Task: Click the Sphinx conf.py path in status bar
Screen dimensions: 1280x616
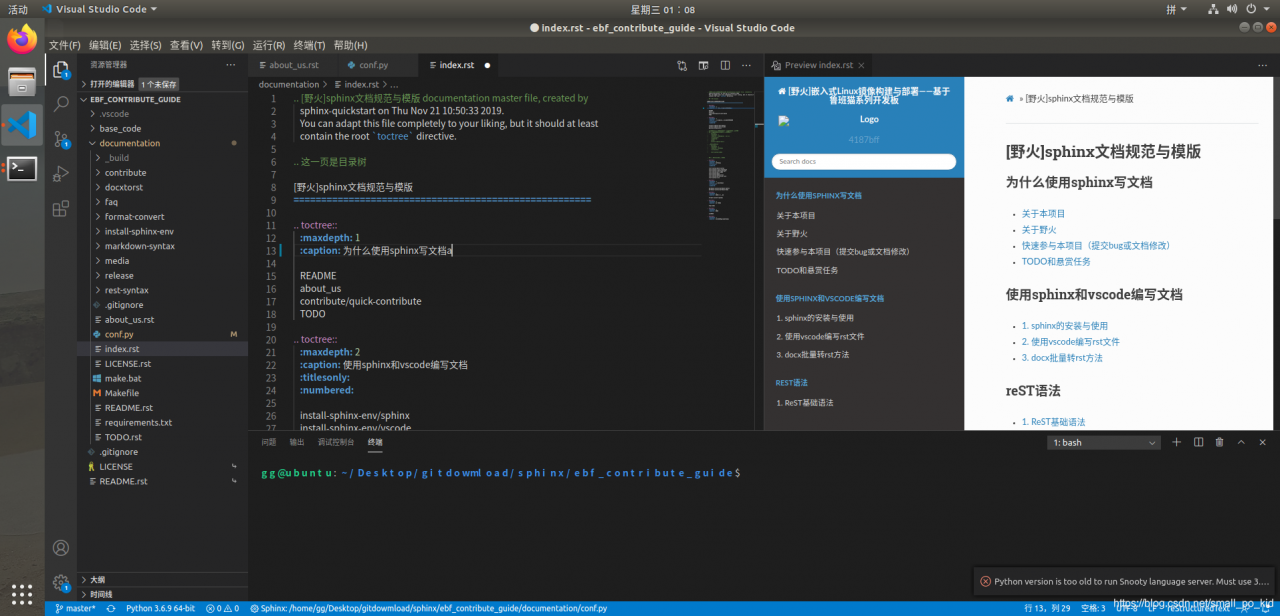Action: click(x=428, y=608)
